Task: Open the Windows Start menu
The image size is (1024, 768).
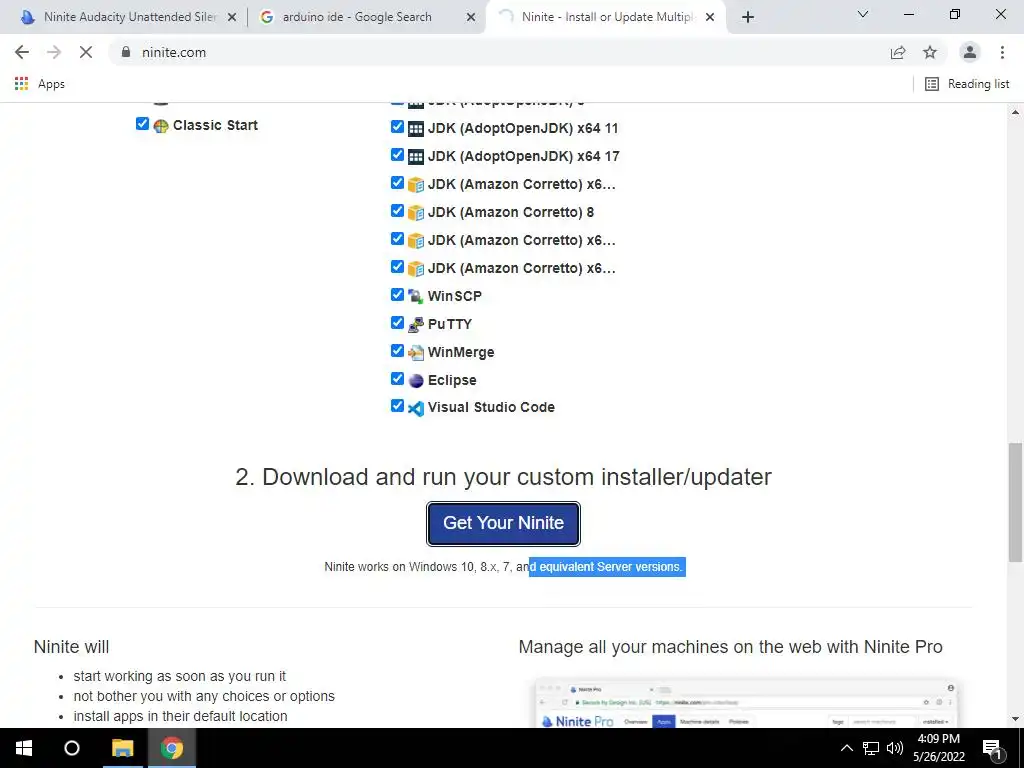Action: (24, 748)
